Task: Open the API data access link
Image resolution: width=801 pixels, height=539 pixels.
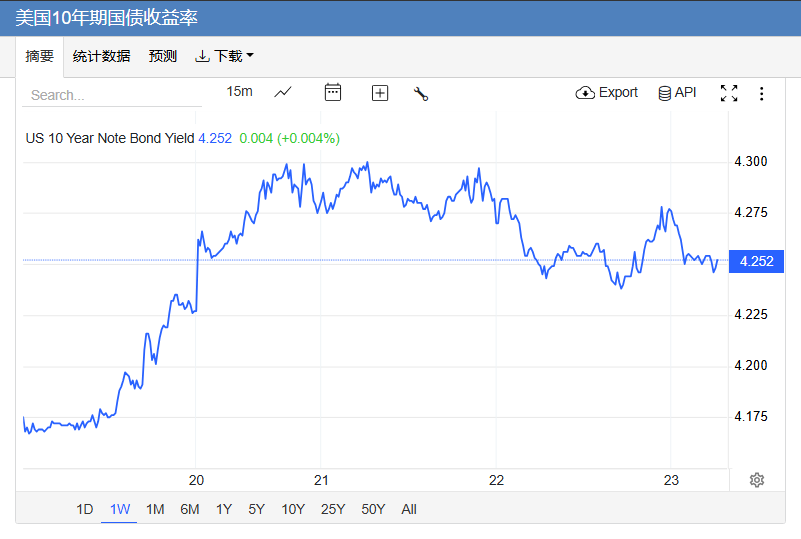Action: tap(677, 92)
